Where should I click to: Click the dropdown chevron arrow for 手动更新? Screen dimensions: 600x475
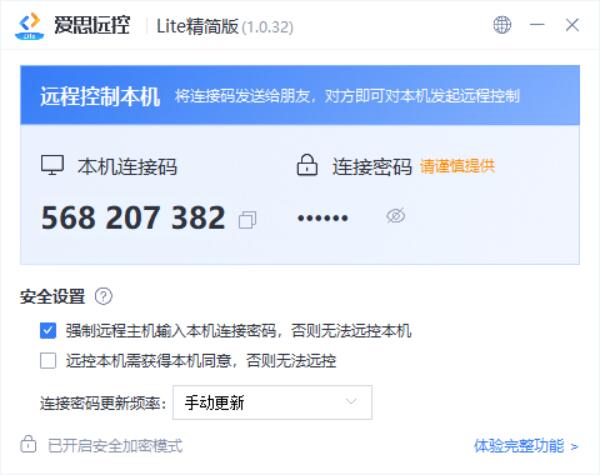pos(351,402)
